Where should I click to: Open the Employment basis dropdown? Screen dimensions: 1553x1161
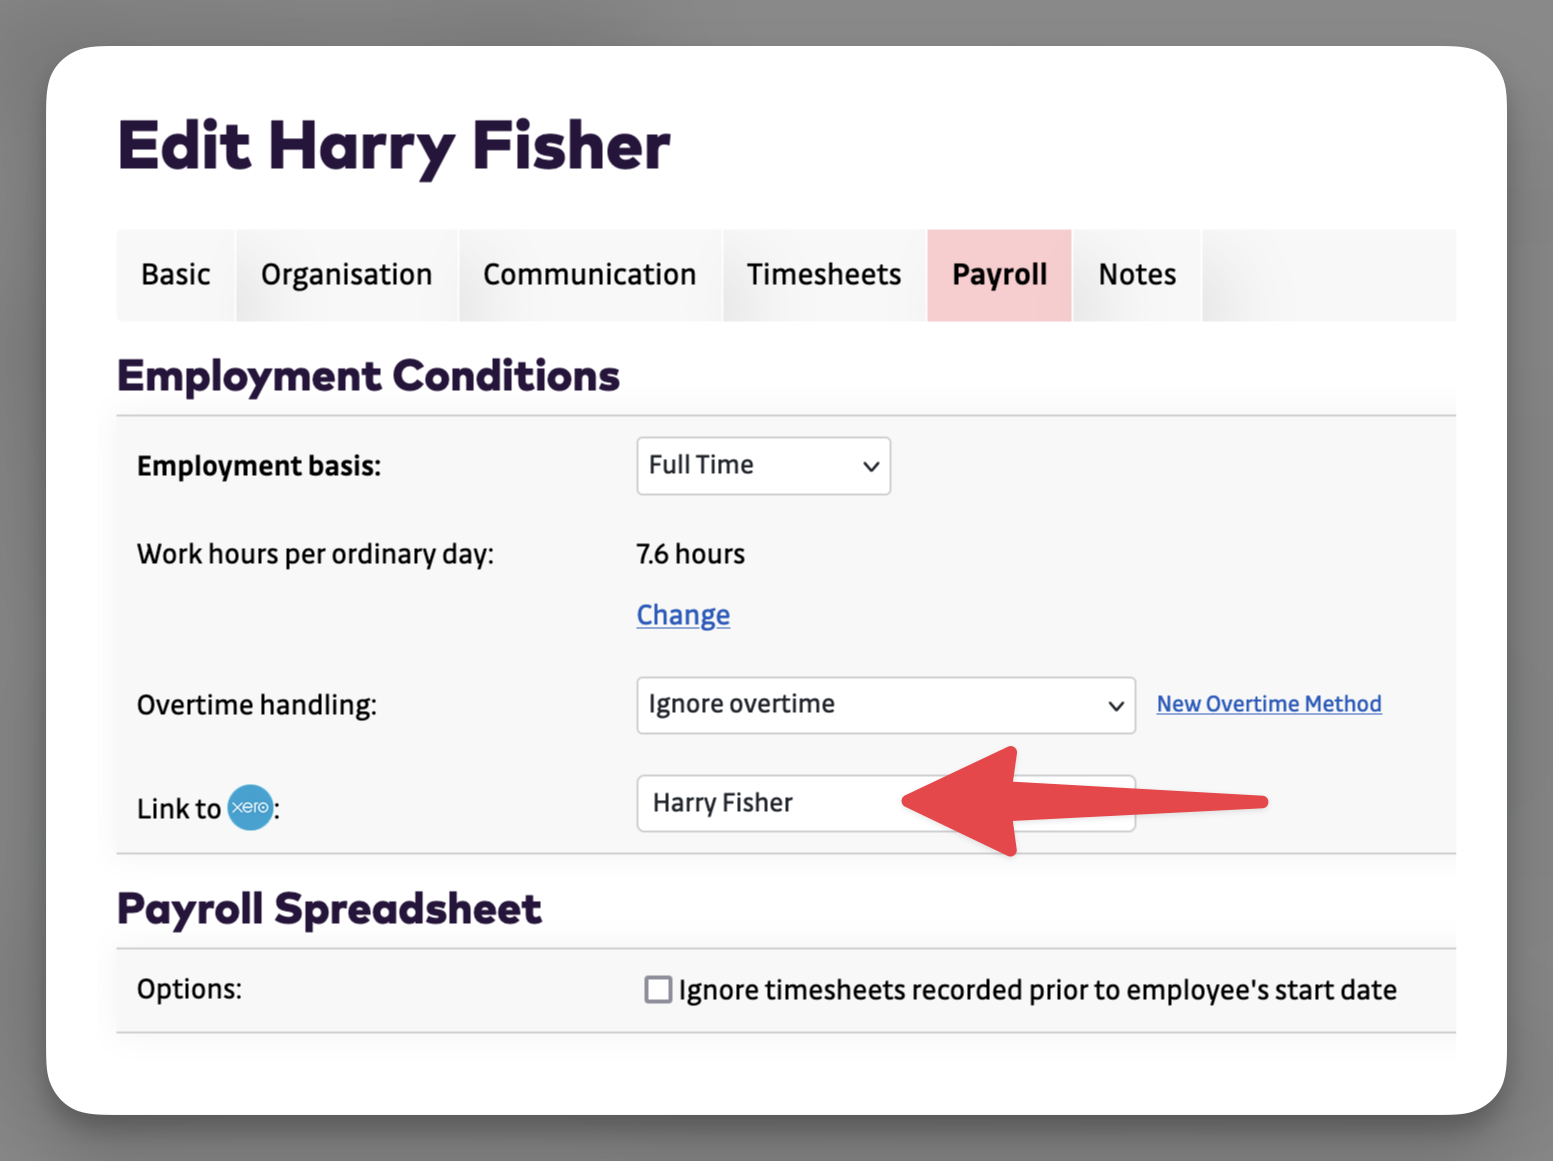(x=763, y=466)
